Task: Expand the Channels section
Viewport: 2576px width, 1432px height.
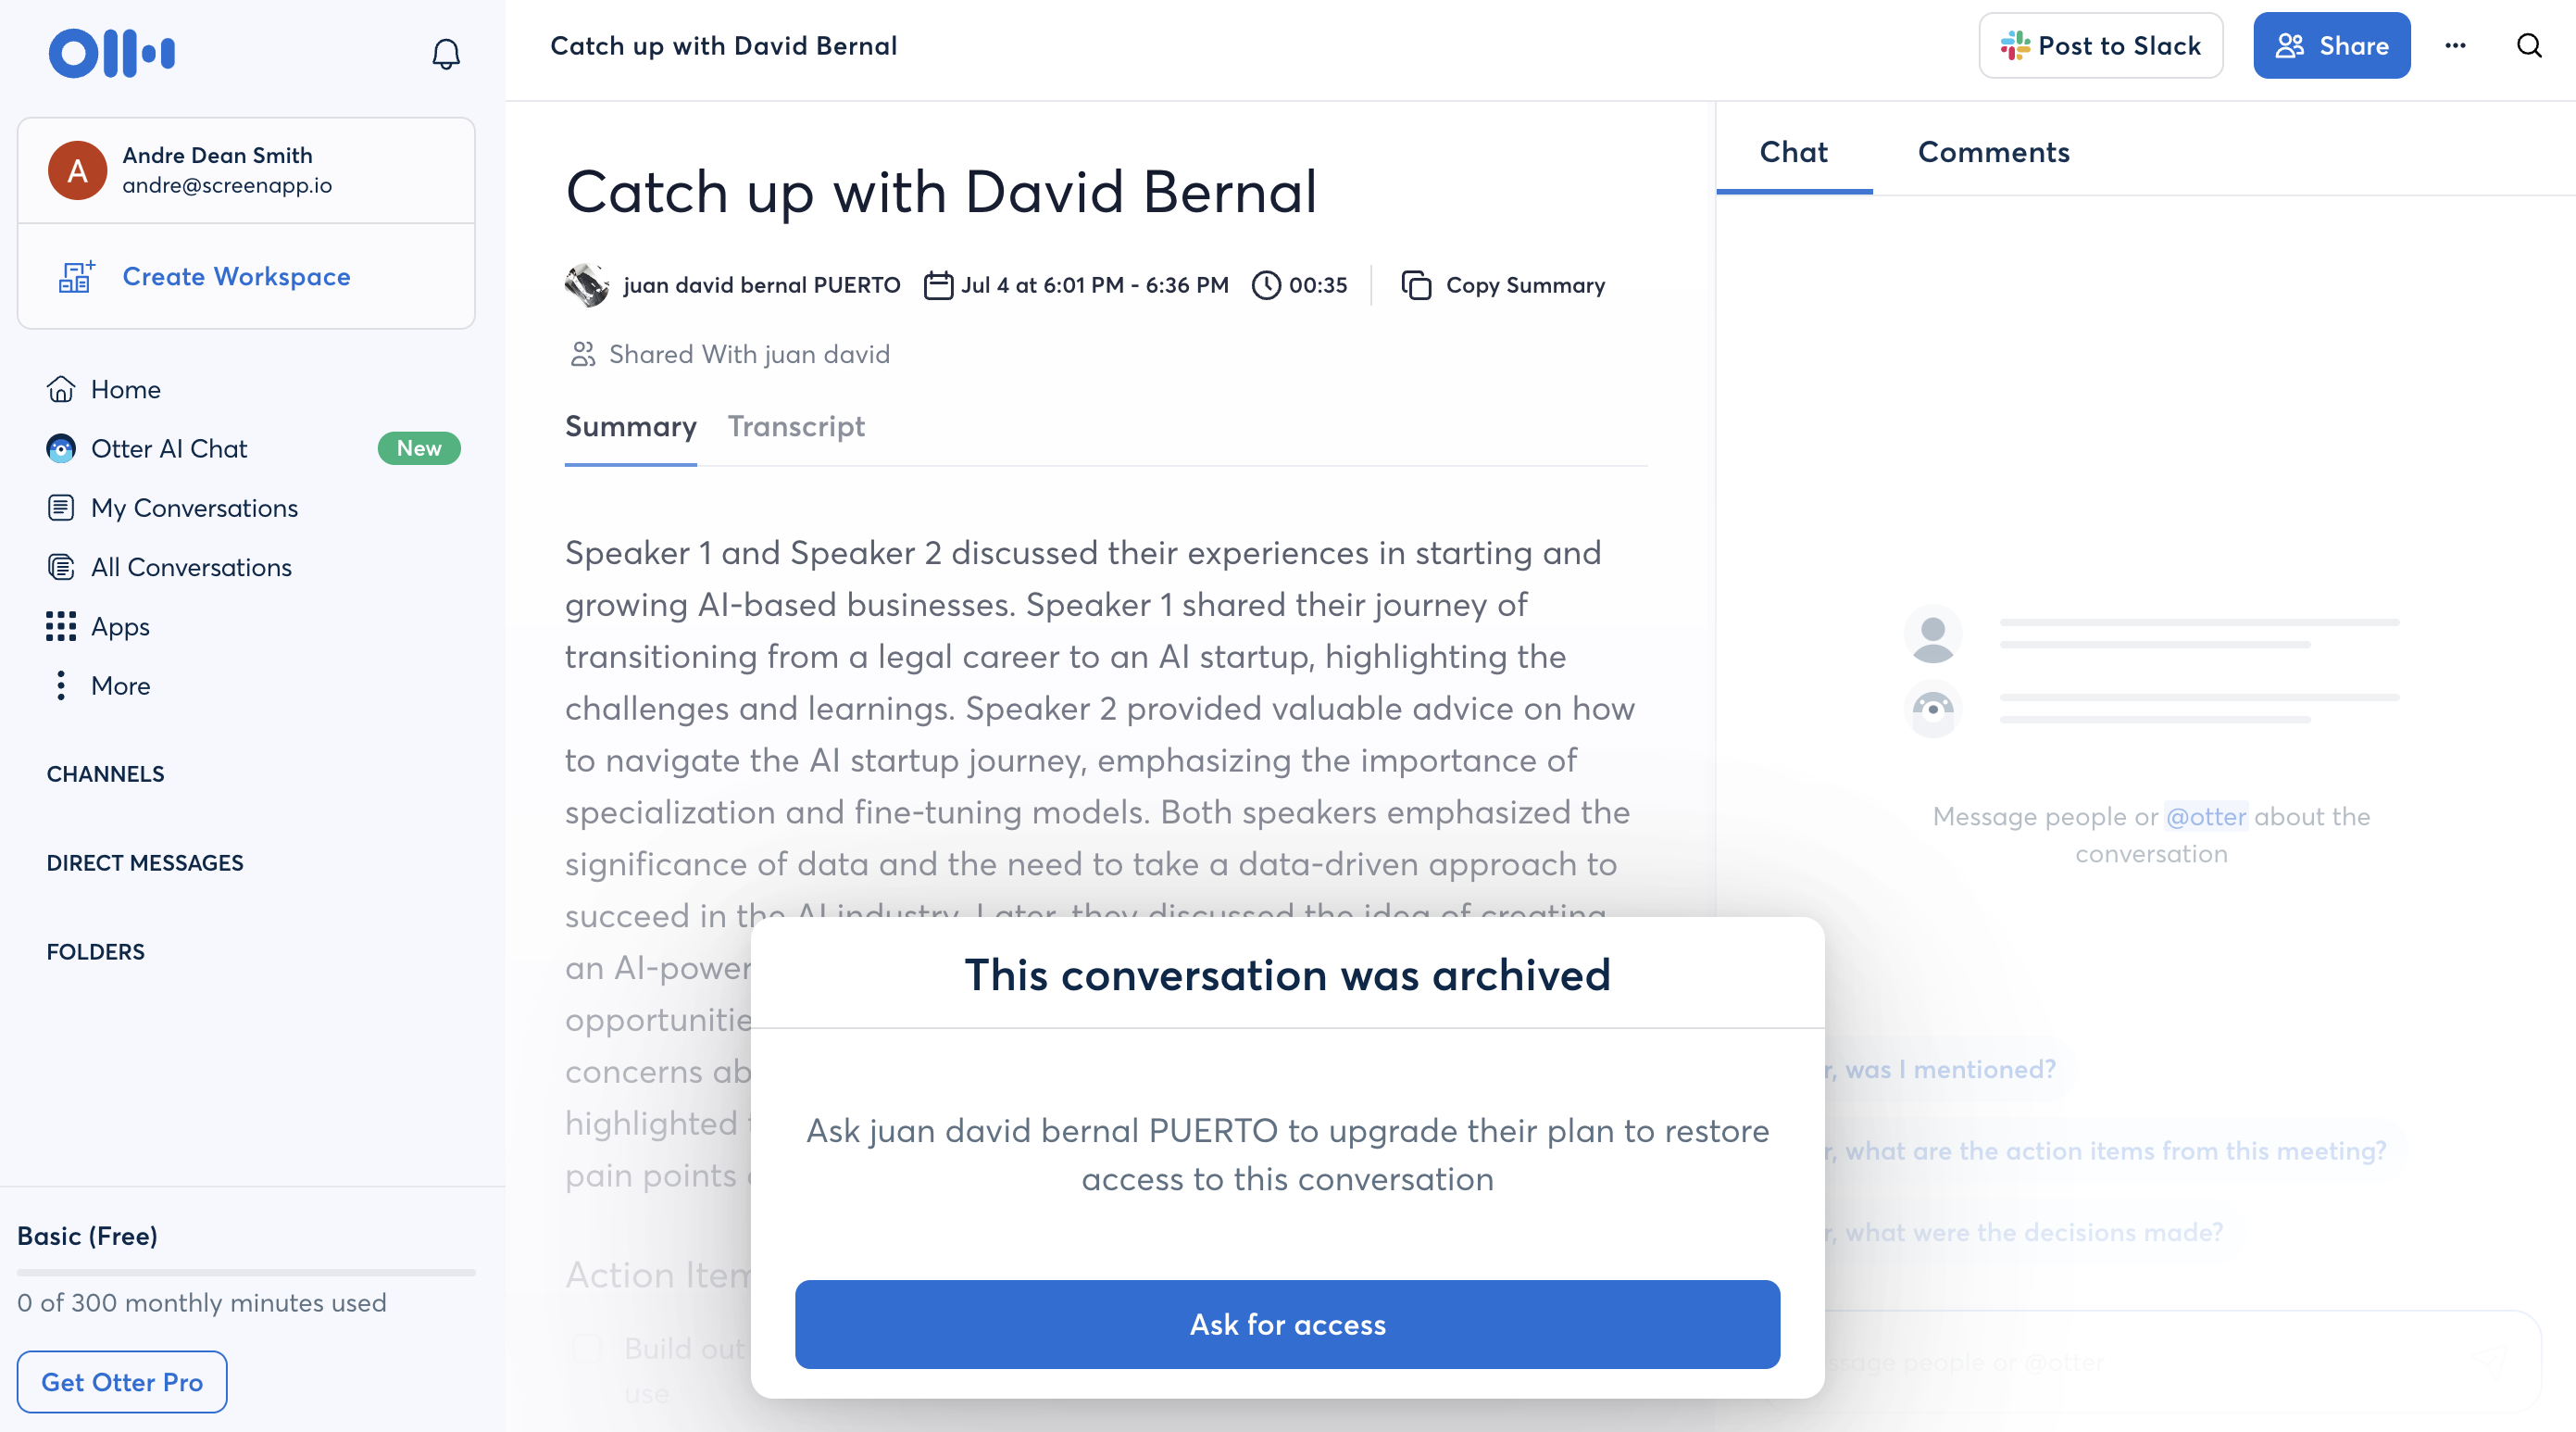Action: pyautogui.click(x=106, y=774)
